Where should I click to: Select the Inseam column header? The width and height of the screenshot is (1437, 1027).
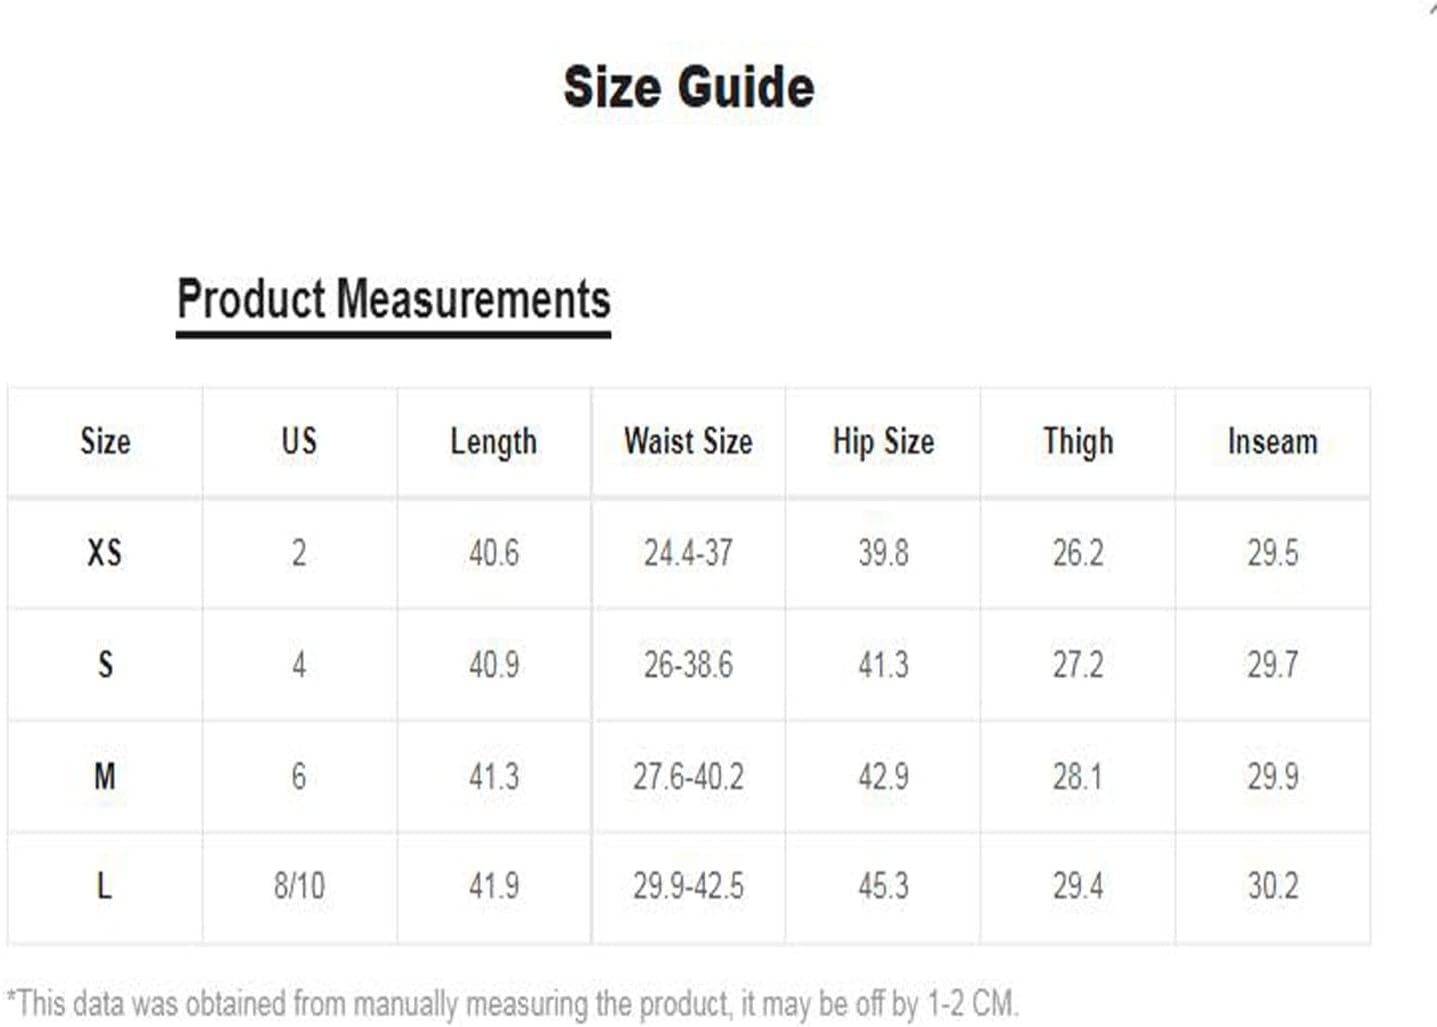pos(1272,442)
